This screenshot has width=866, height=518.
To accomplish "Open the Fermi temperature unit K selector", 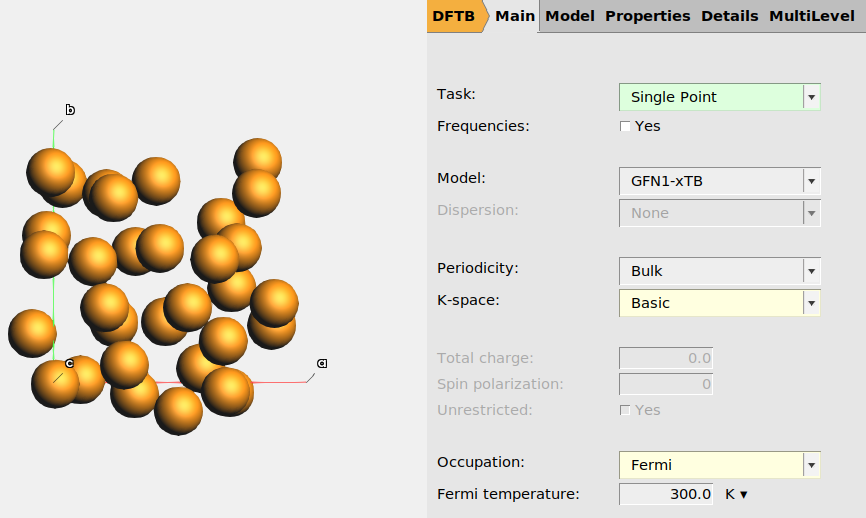I will pos(737,494).
